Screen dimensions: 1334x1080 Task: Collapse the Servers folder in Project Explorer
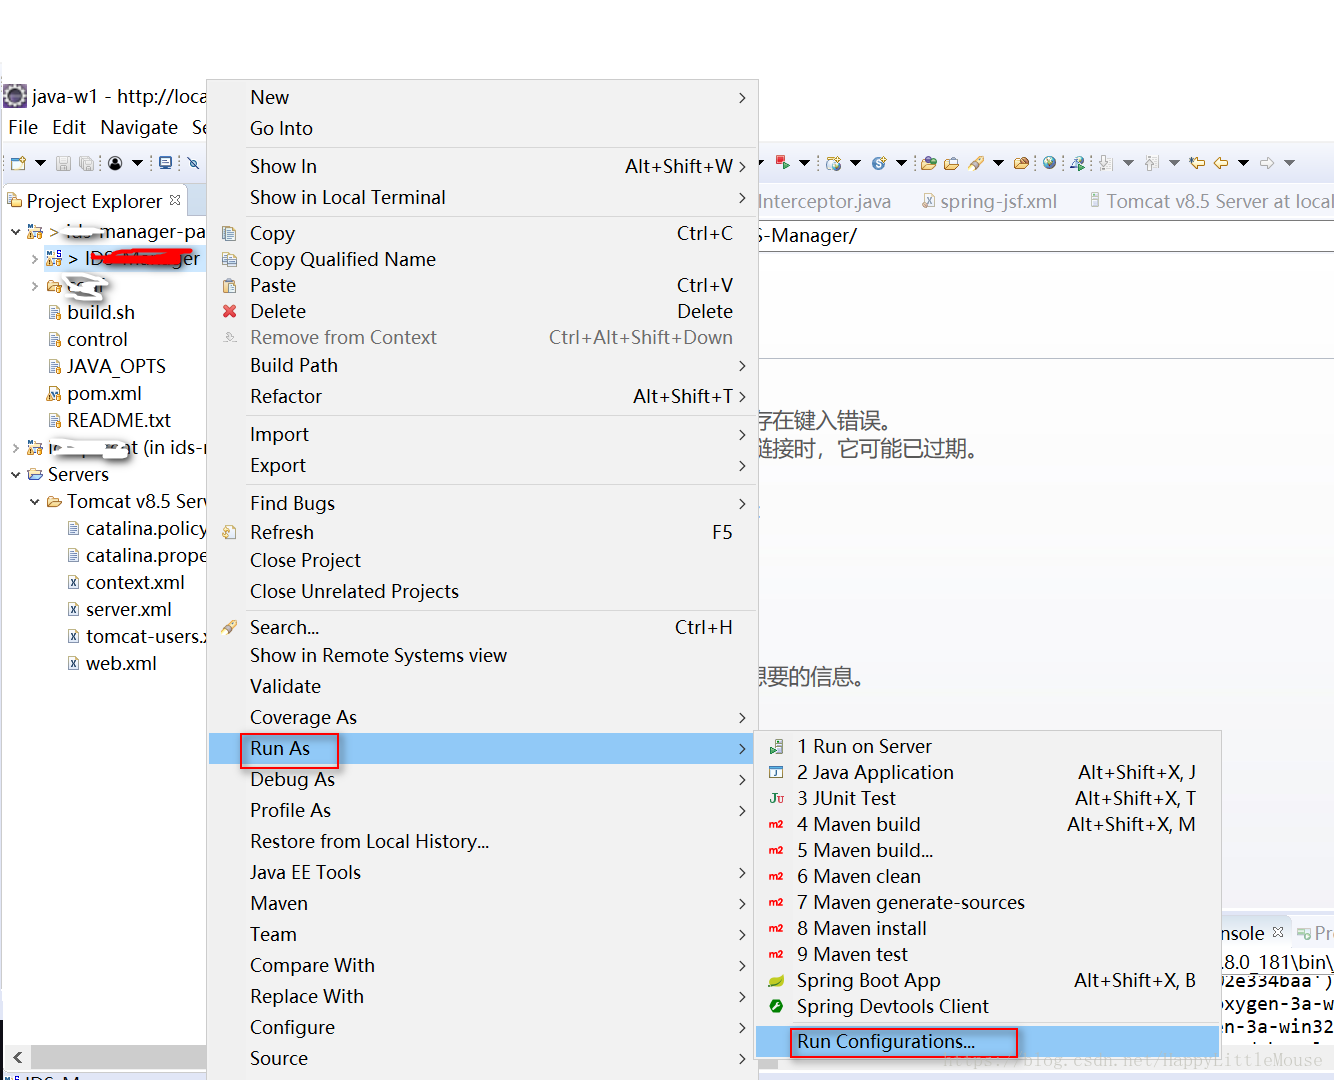[16, 474]
